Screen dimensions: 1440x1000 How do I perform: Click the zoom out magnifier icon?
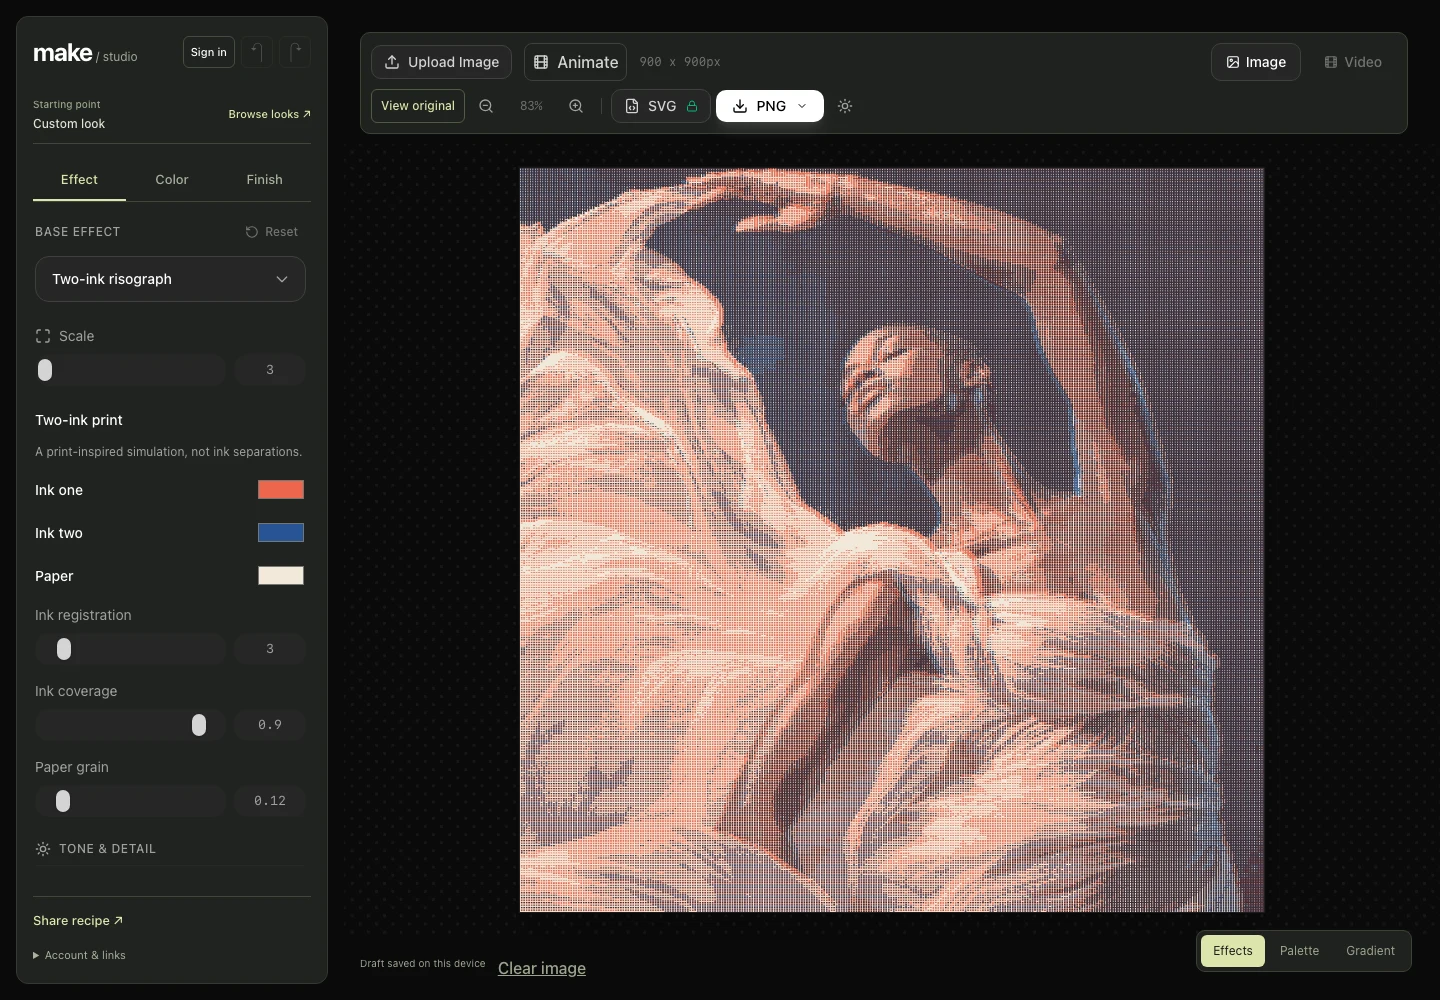point(486,106)
